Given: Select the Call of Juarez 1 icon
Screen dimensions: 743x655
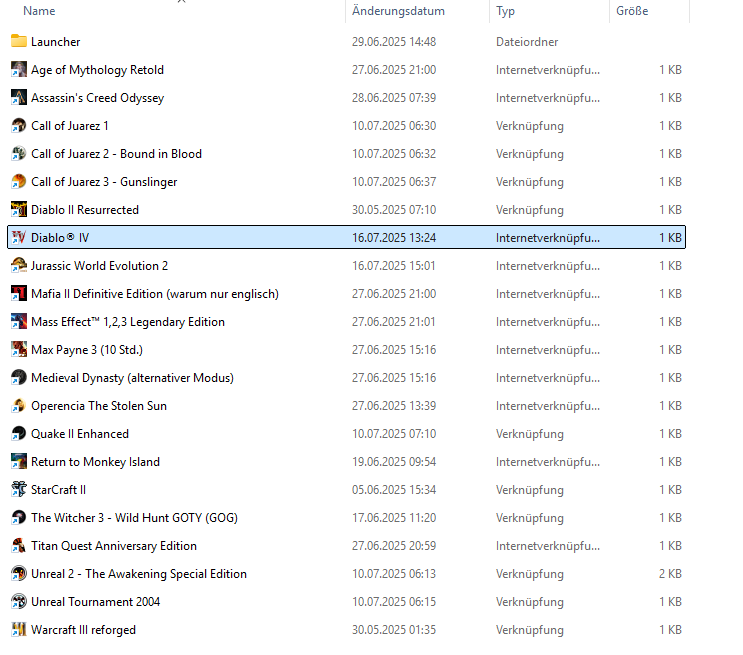Looking at the screenshot, I should coord(18,126).
